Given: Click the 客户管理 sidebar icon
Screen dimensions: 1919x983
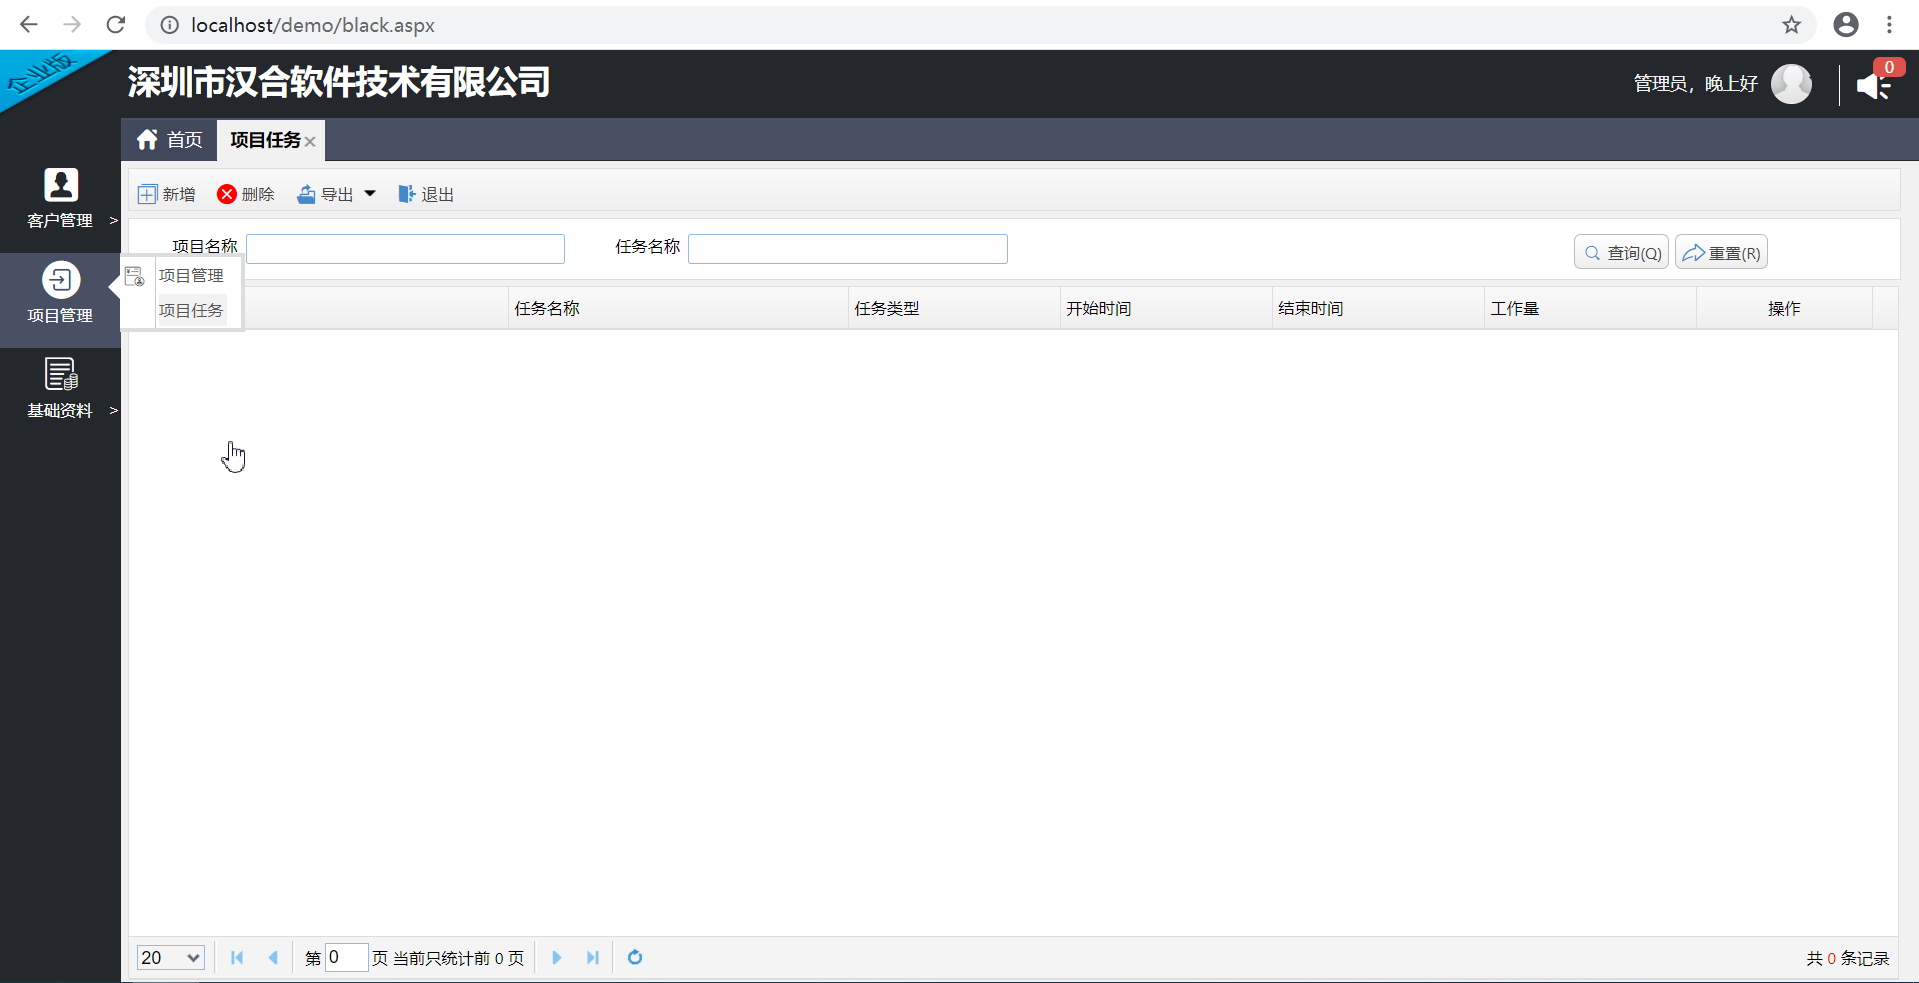Looking at the screenshot, I should [60, 186].
